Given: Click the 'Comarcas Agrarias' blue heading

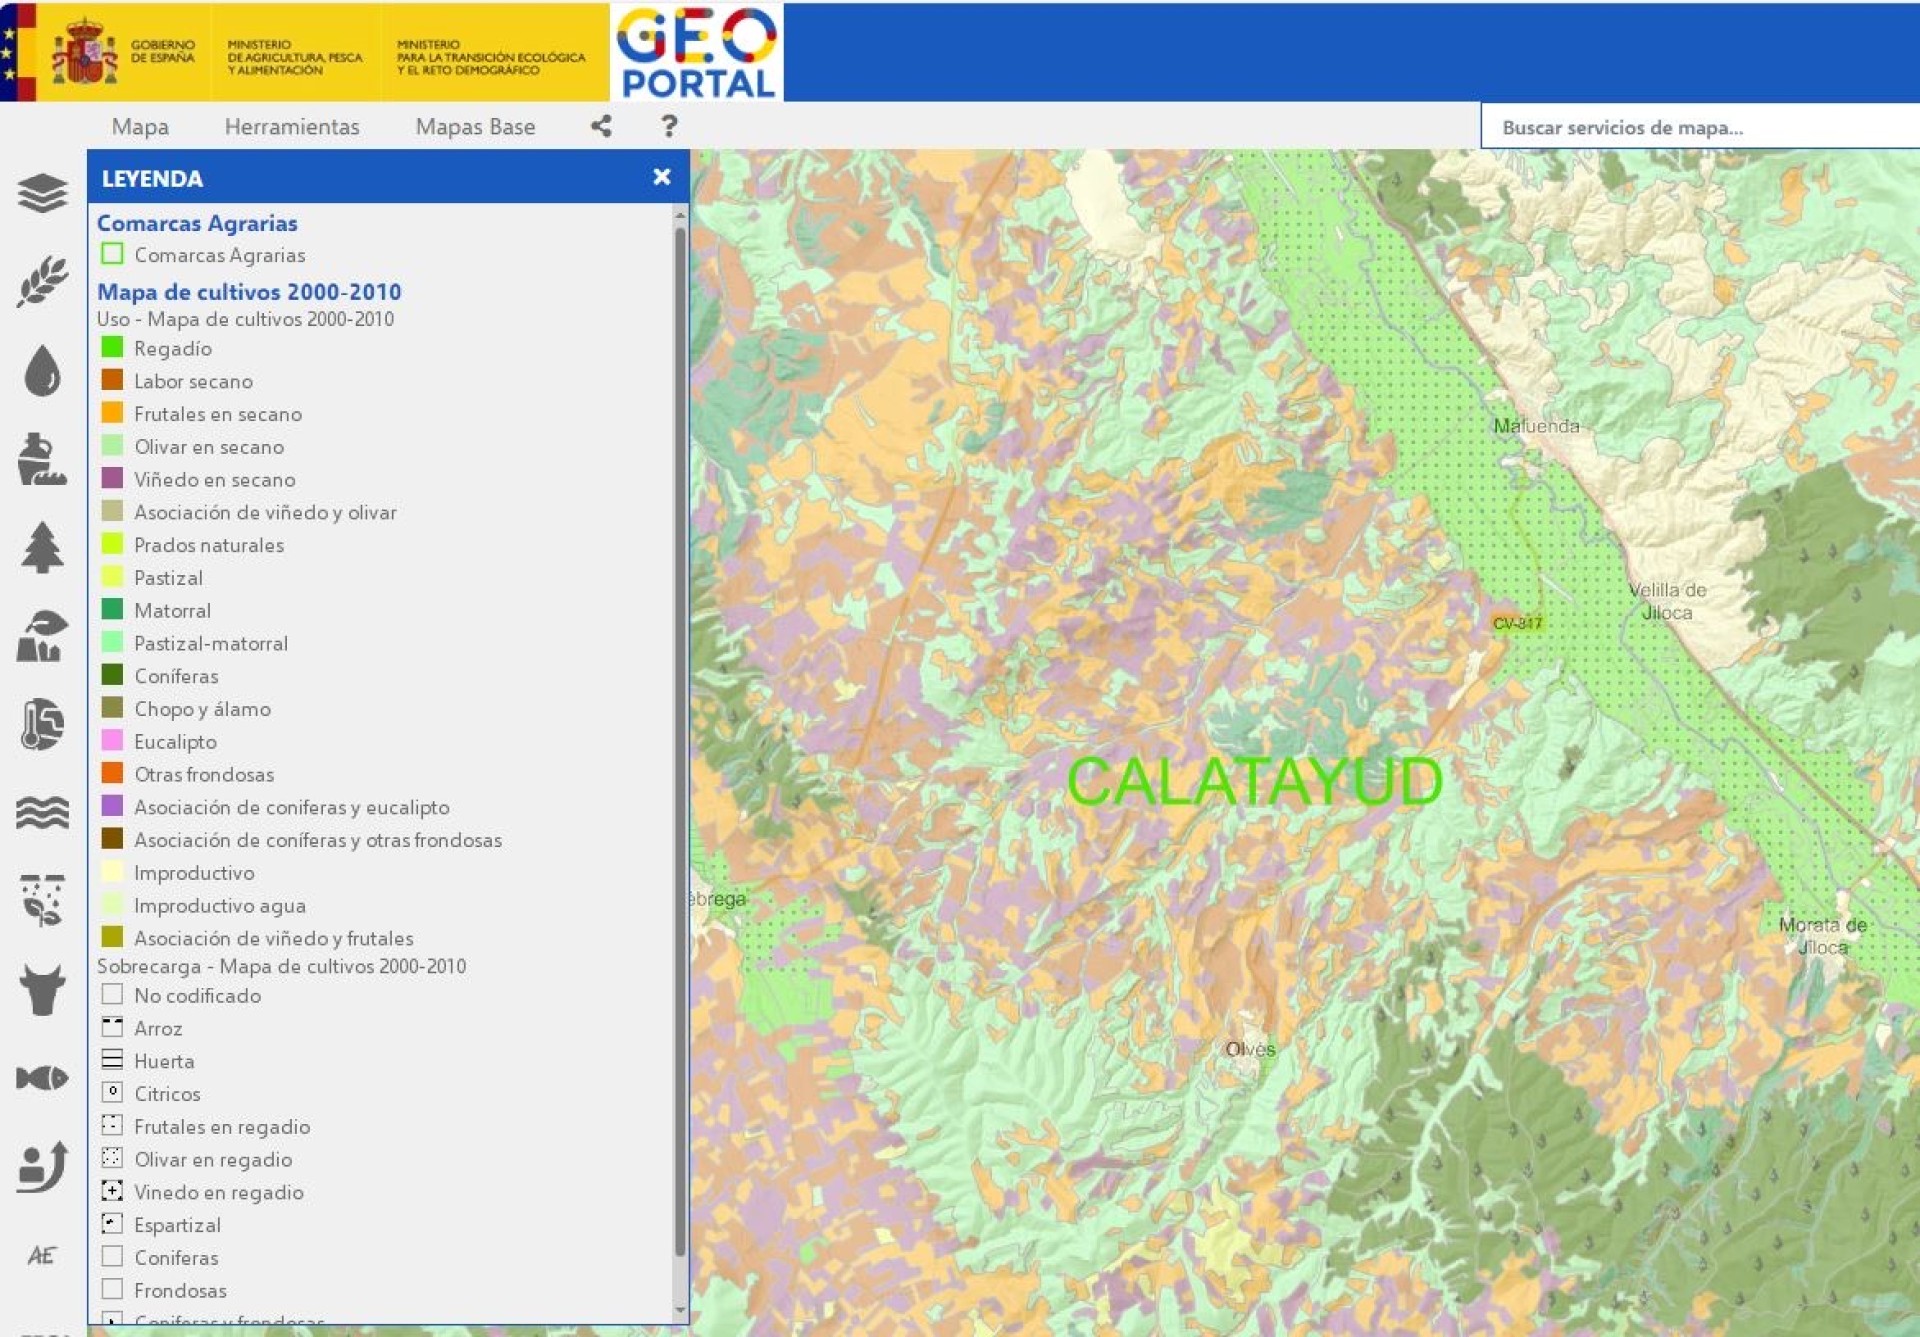Looking at the screenshot, I should point(197,223).
